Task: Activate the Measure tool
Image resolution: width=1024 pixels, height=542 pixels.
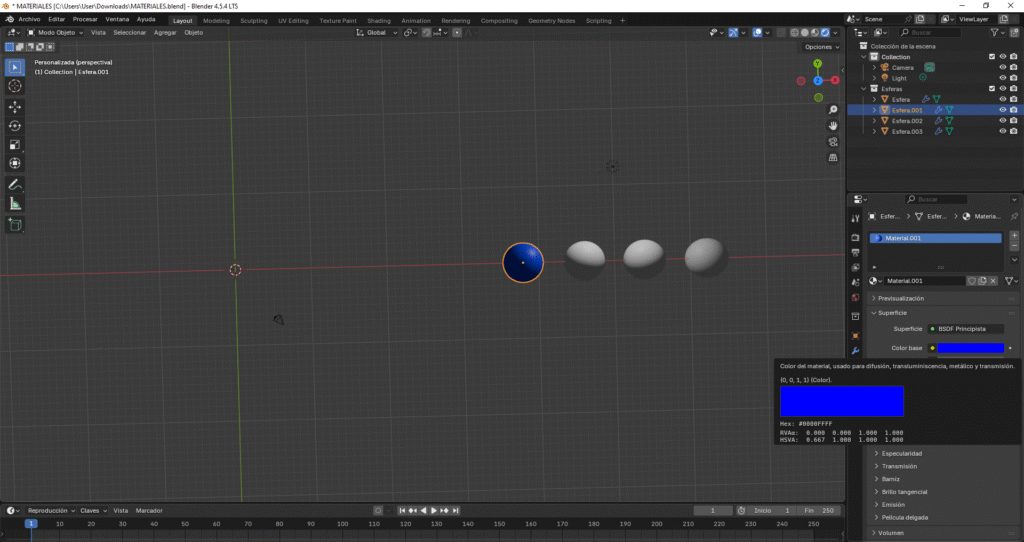Action: pos(15,204)
